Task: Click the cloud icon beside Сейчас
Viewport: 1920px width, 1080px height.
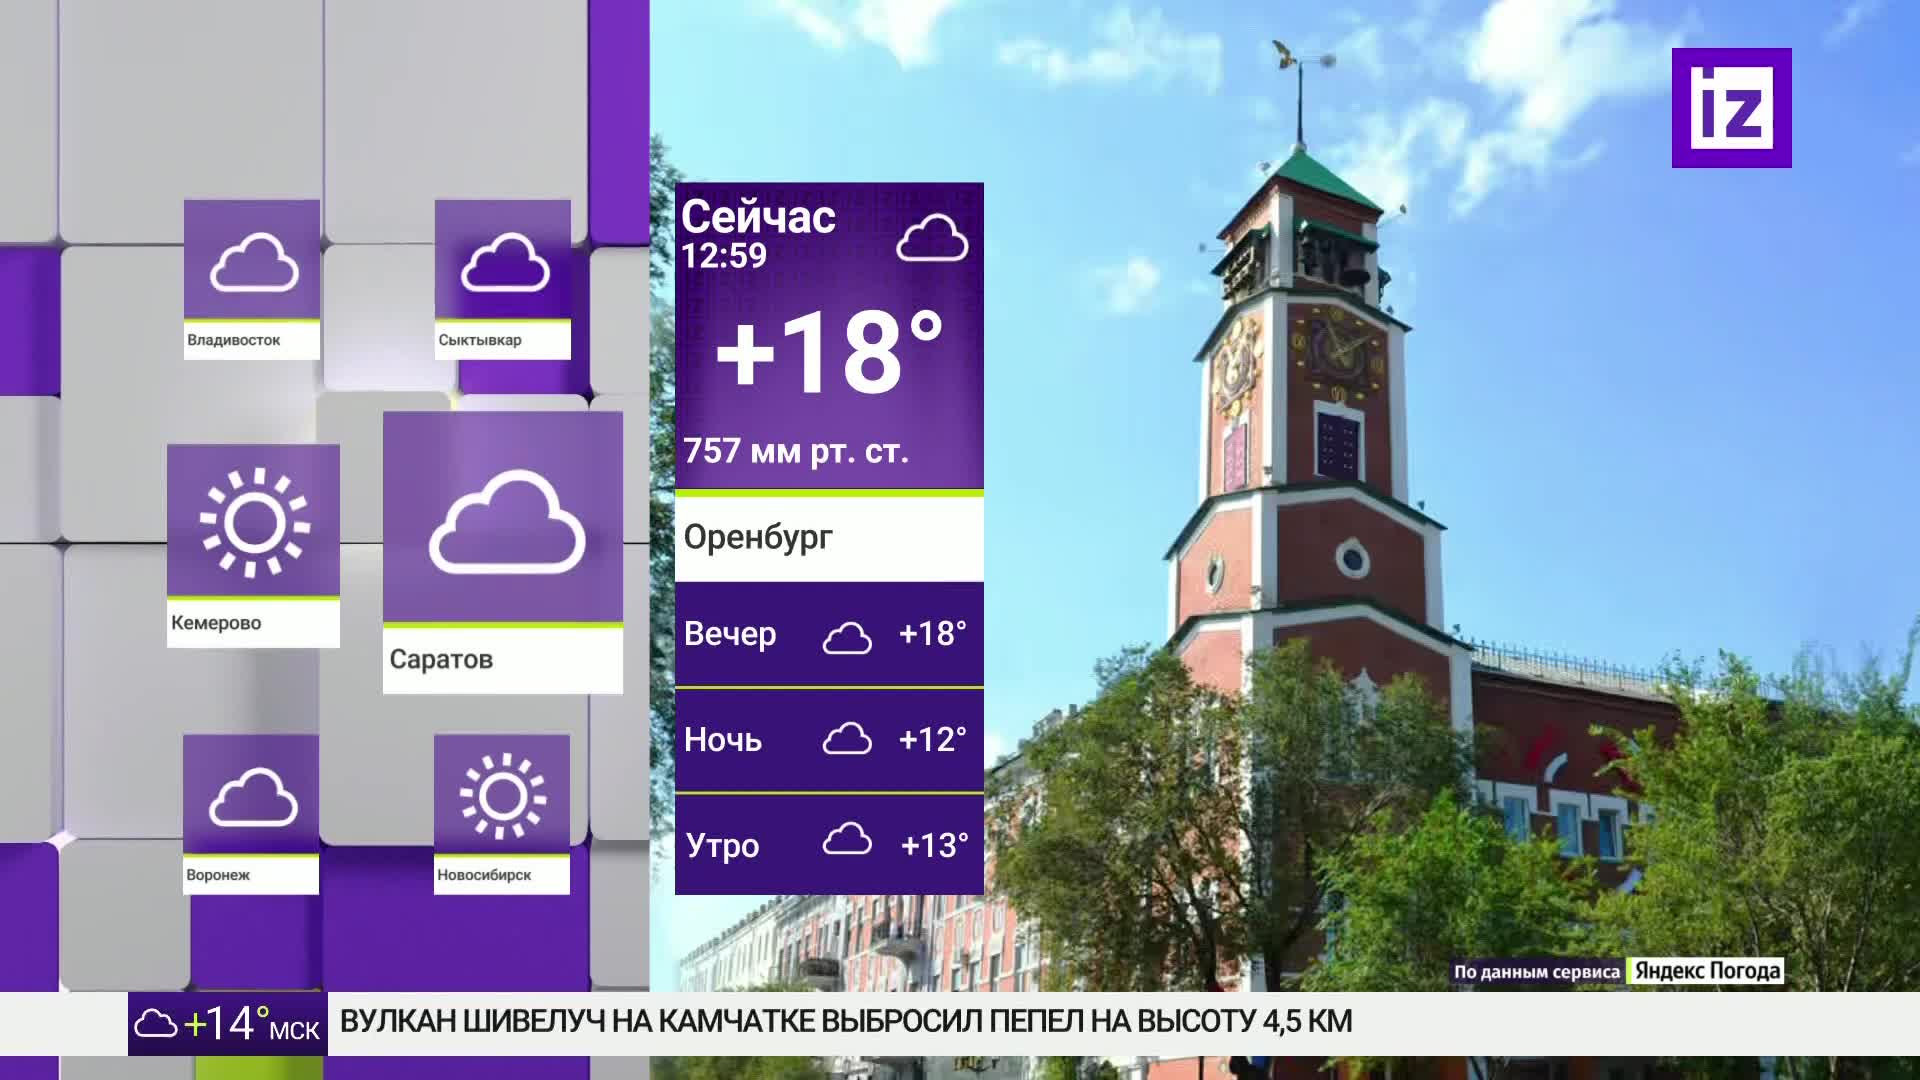Action: [932, 238]
